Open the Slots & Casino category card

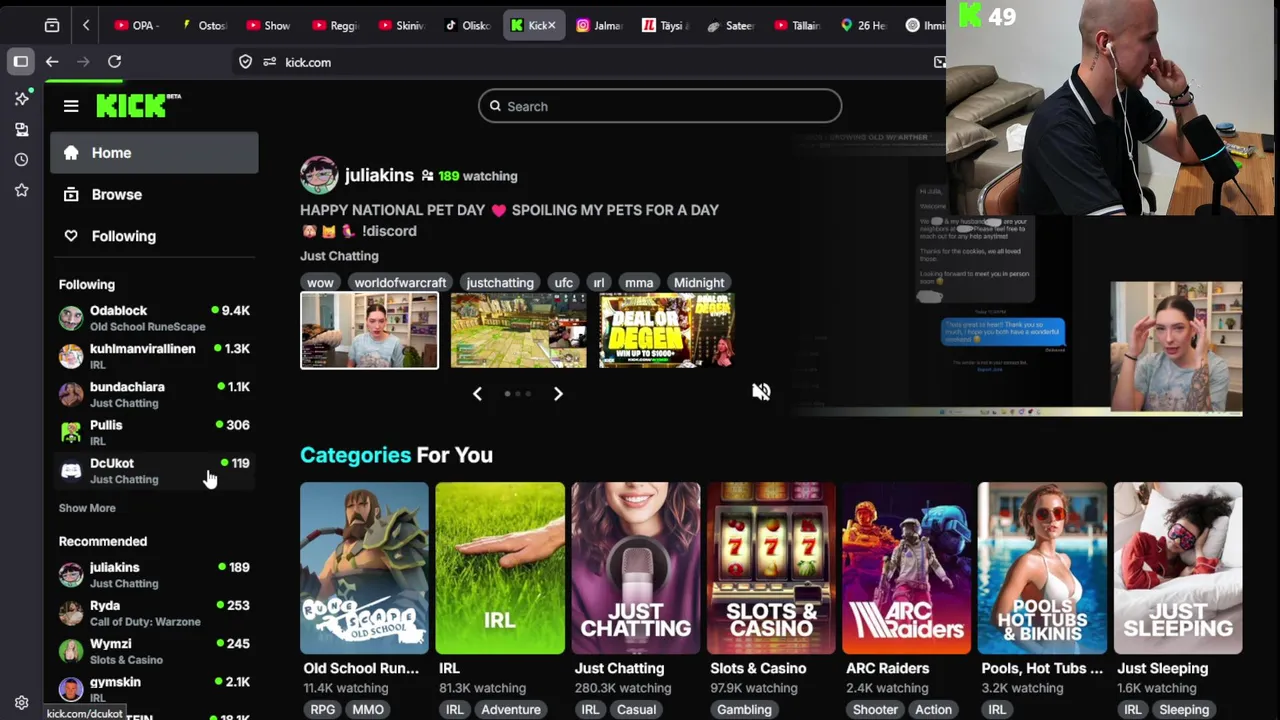(771, 568)
